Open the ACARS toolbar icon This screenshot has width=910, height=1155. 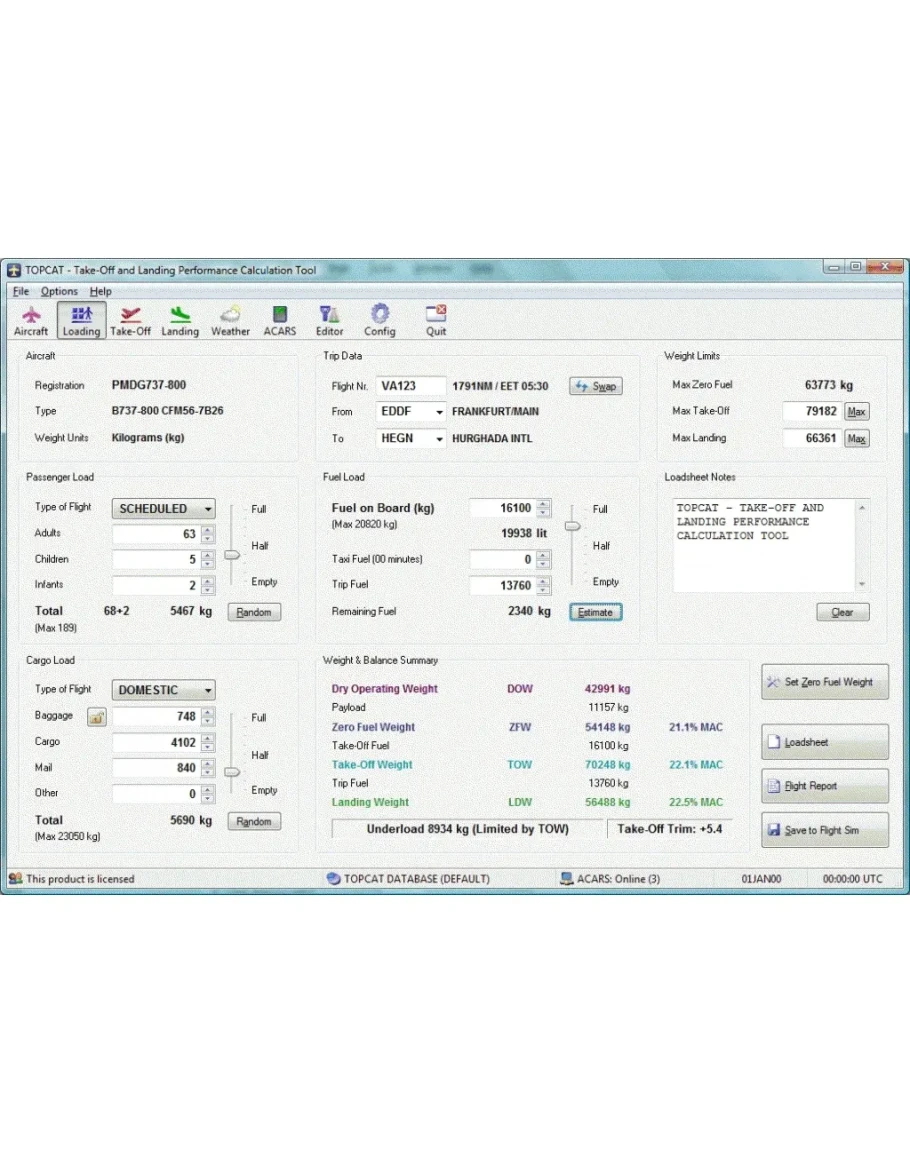(x=280, y=321)
